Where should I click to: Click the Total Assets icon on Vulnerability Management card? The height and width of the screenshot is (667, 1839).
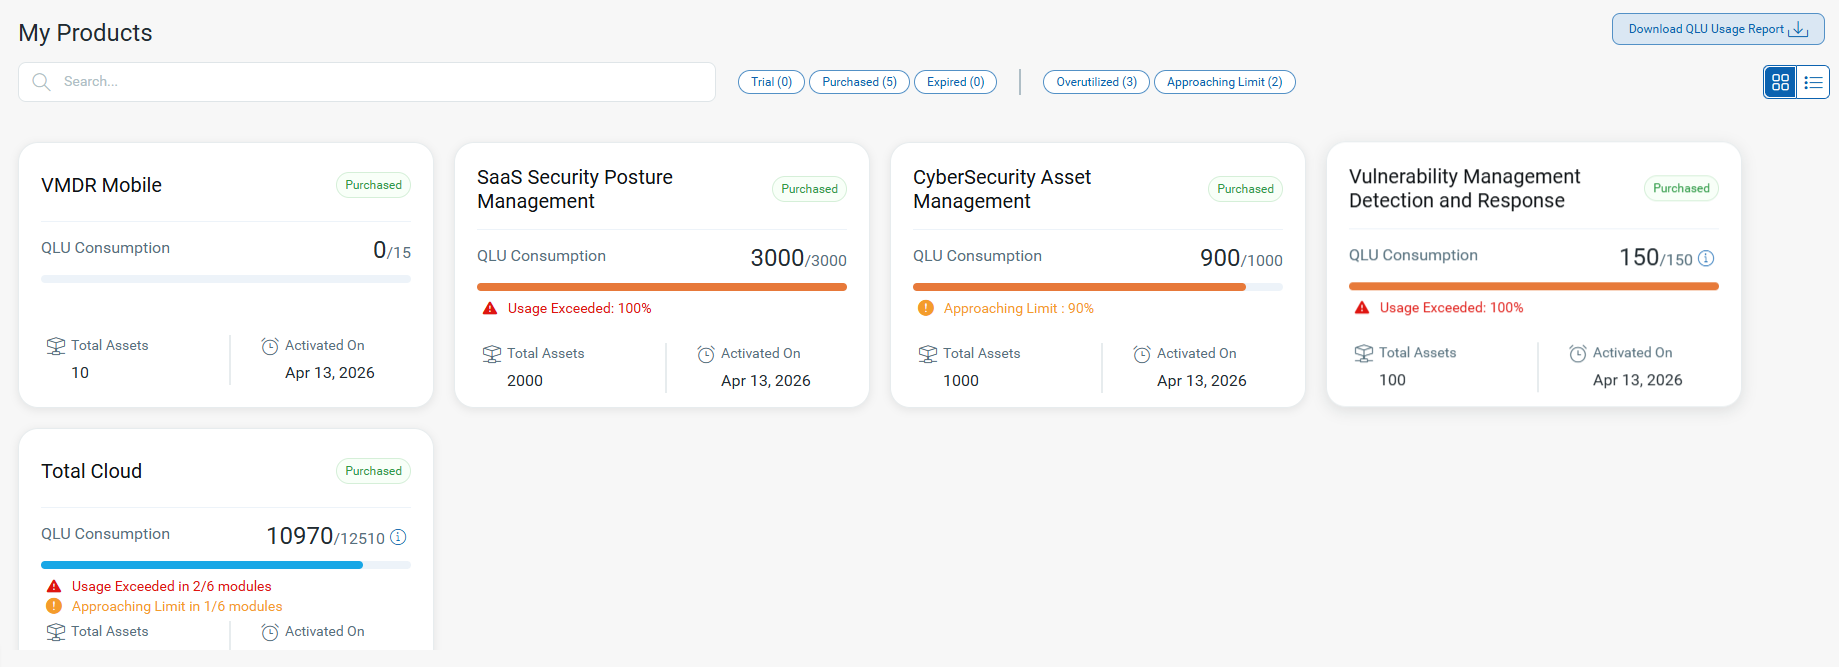tap(1364, 353)
